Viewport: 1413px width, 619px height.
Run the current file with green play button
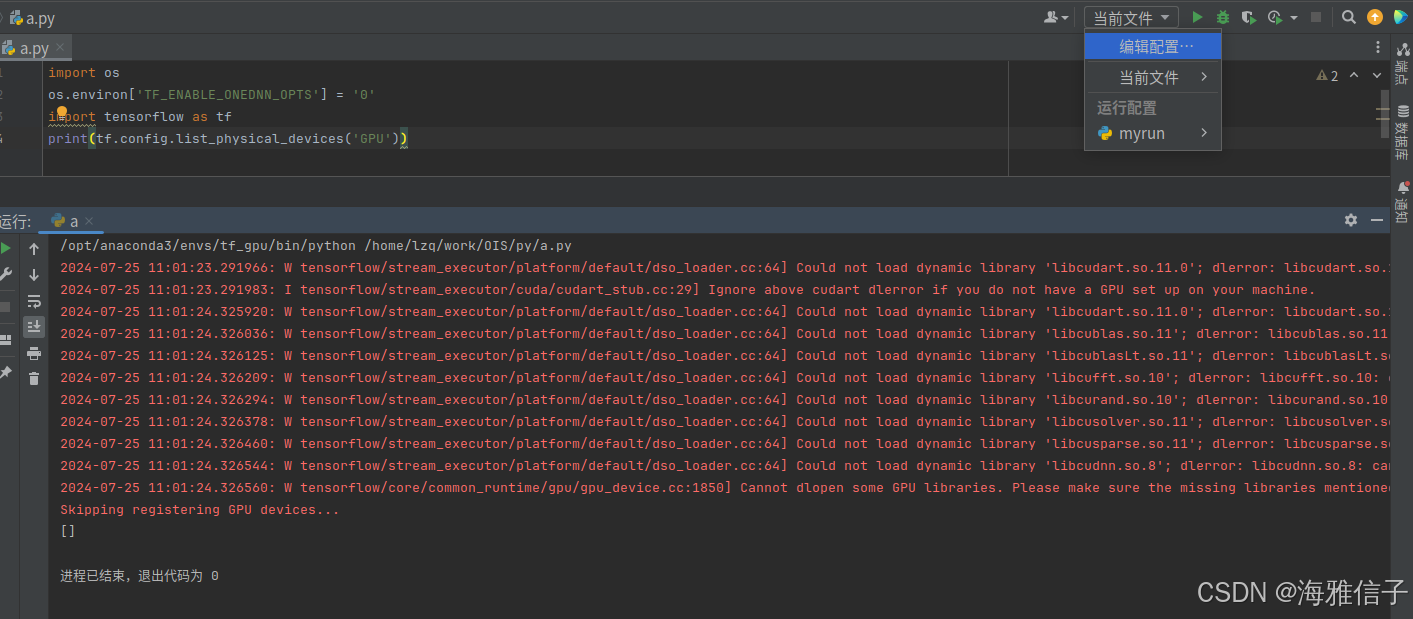[x=1197, y=17]
